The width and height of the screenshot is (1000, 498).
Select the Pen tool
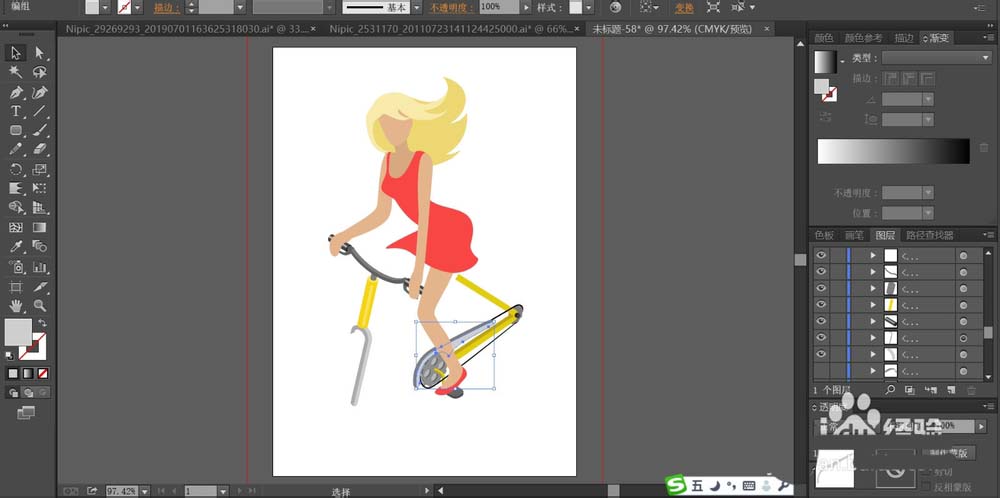(16, 92)
